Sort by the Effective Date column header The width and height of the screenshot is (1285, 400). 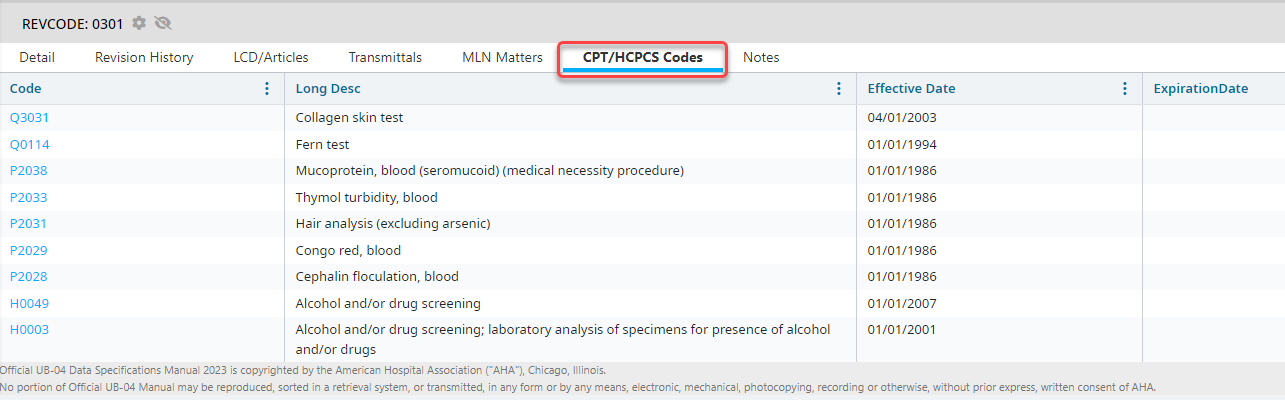(911, 89)
